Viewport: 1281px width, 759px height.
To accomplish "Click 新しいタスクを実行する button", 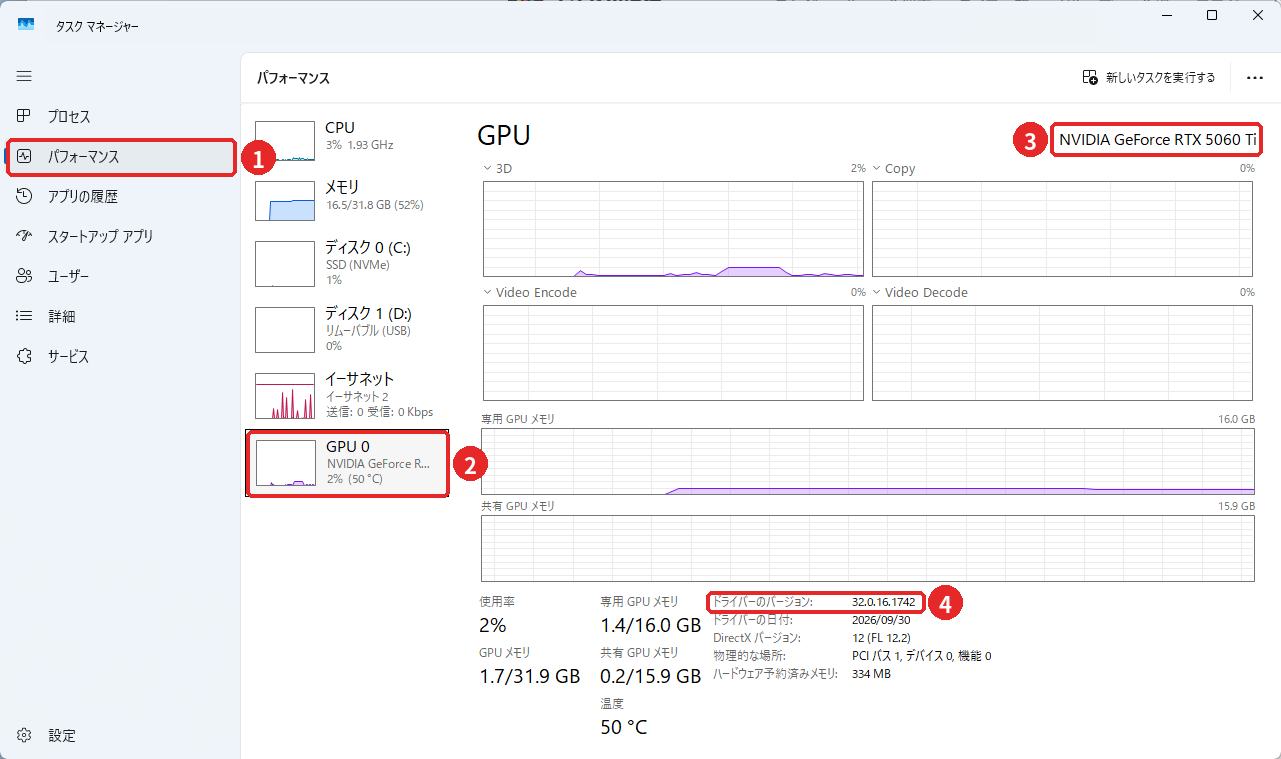I will (1149, 77).
